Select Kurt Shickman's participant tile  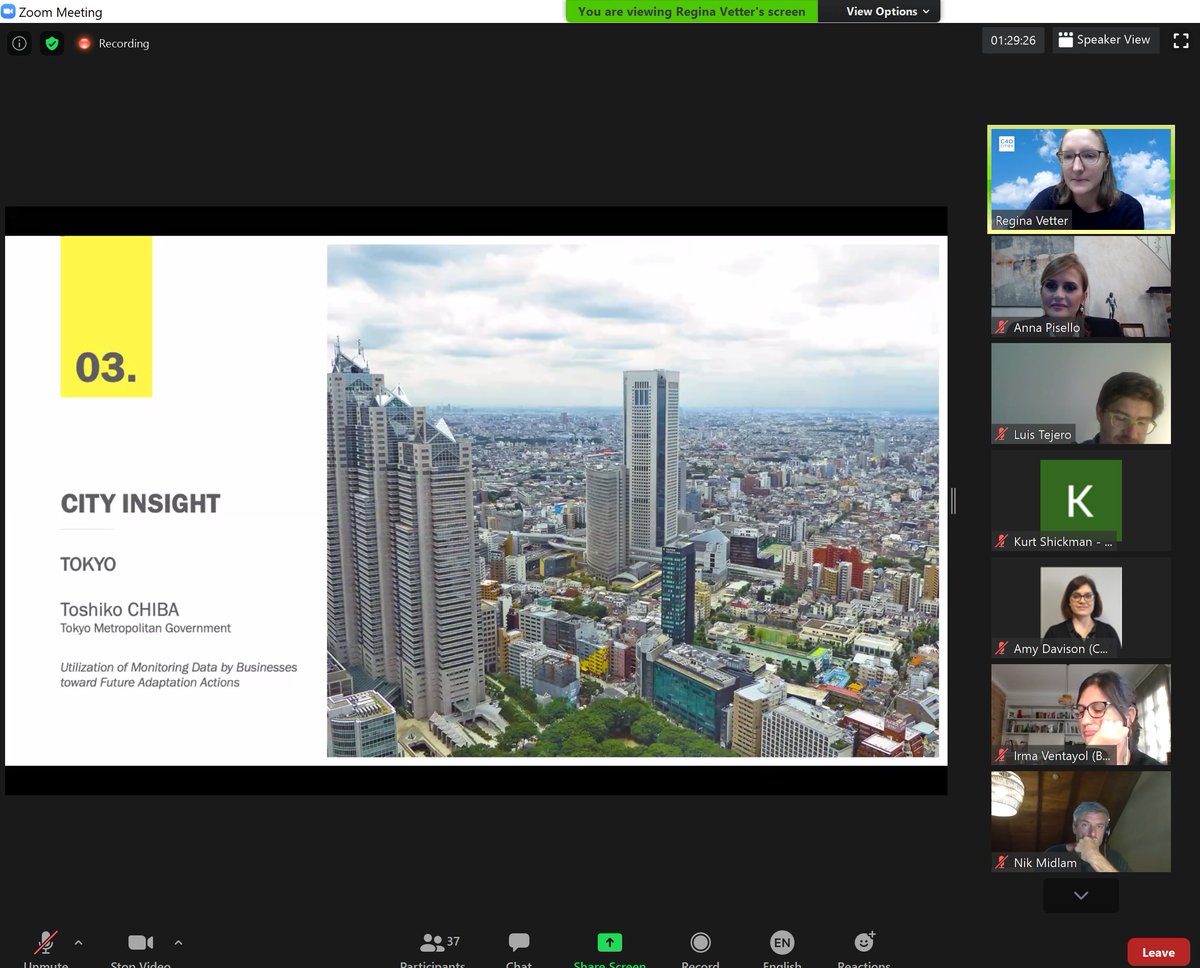(1081, 500)
